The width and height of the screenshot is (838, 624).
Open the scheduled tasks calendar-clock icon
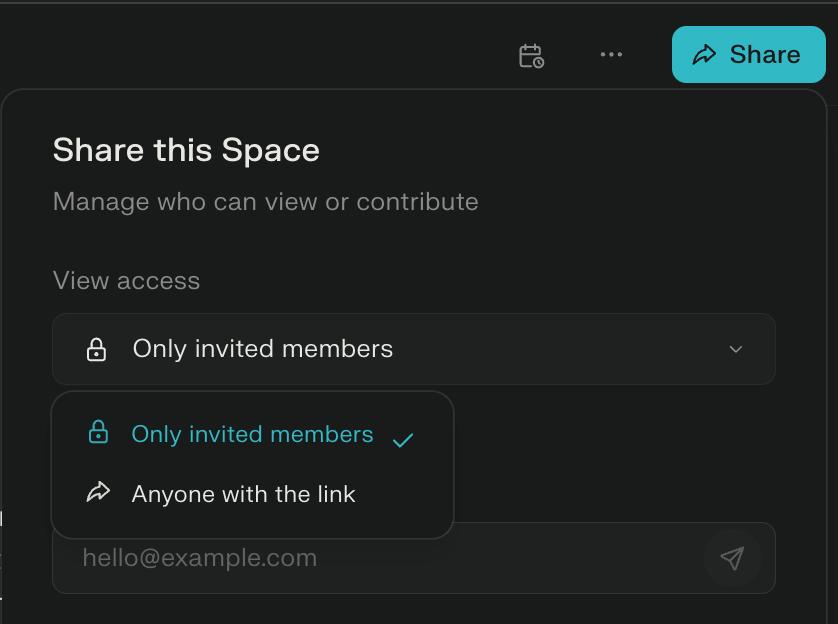tap(531, 55)
